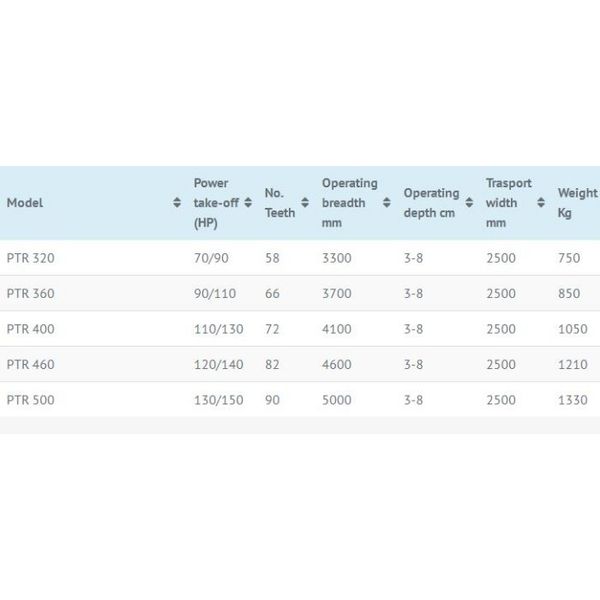Sort by Power take-off (HP) arrows

pyautogui.click(x=248, y=202)
